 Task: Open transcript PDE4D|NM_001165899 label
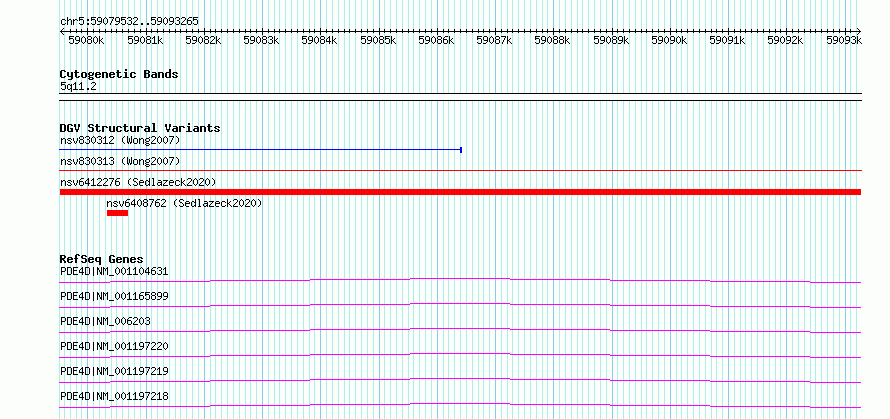pyautogui.click(x=114, y=296)
